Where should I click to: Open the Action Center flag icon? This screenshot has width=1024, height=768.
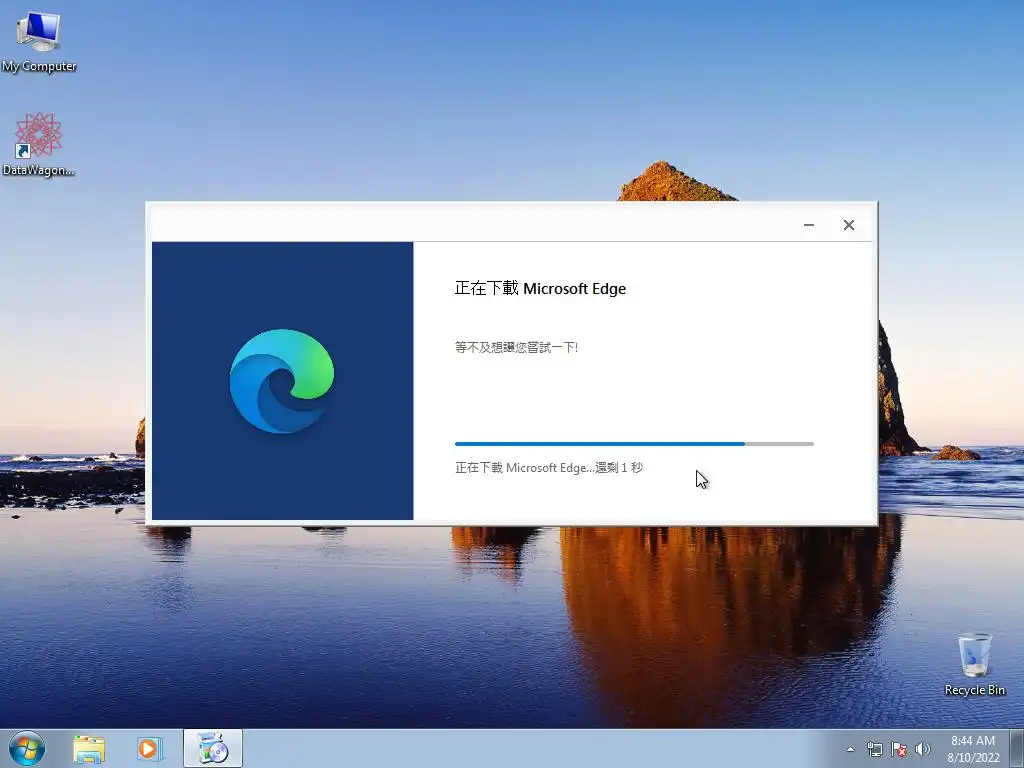point(899,749)
